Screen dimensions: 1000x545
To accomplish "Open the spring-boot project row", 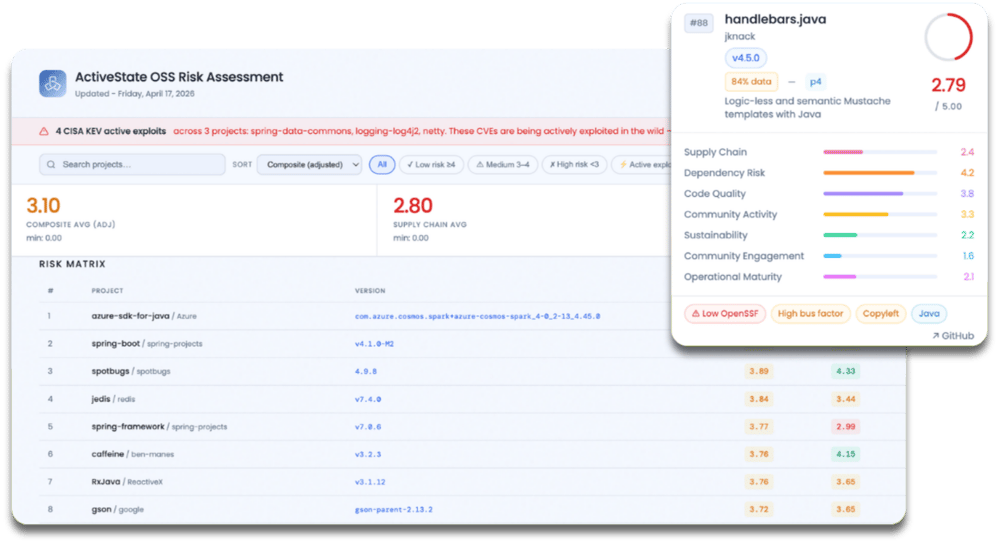I will [x=472, y=344].
